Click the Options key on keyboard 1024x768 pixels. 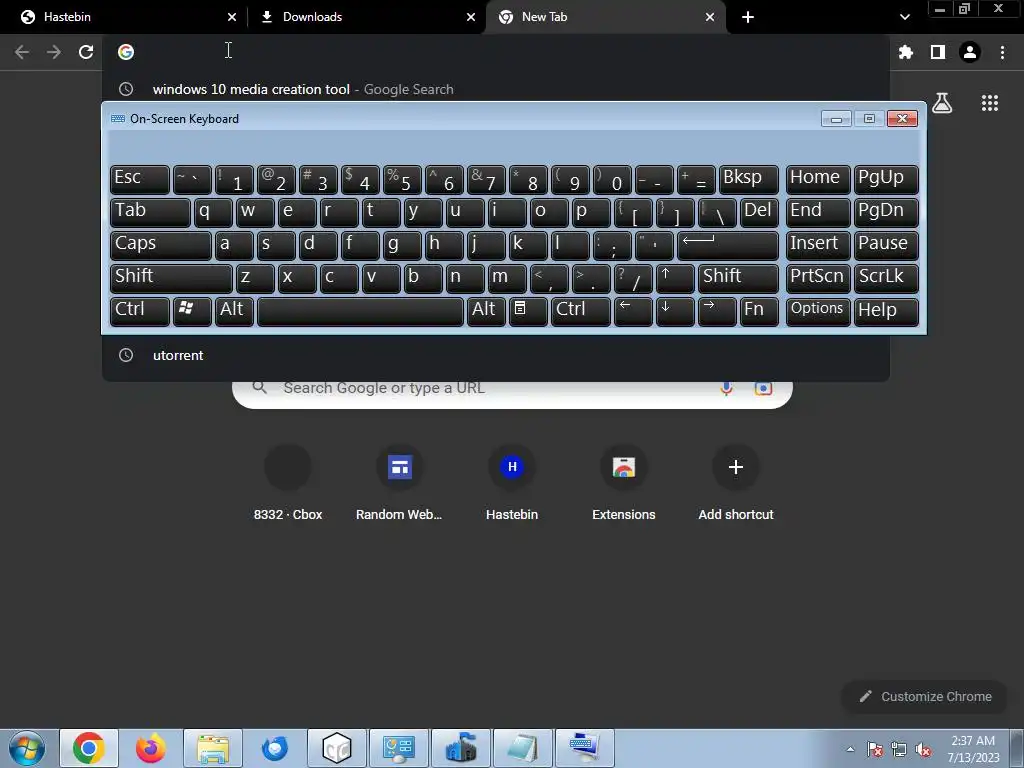pyautogui.click(x=818, y=312)
